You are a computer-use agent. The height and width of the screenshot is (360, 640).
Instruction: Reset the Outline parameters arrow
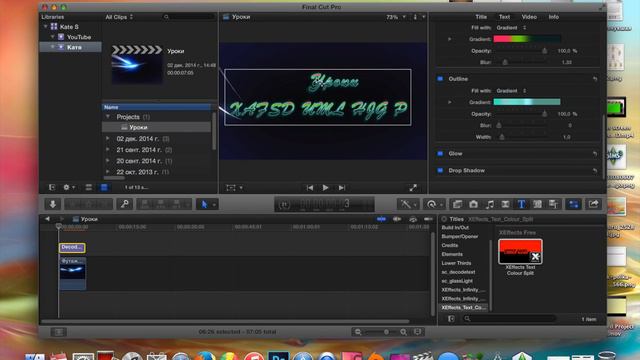tap(595, 79)
